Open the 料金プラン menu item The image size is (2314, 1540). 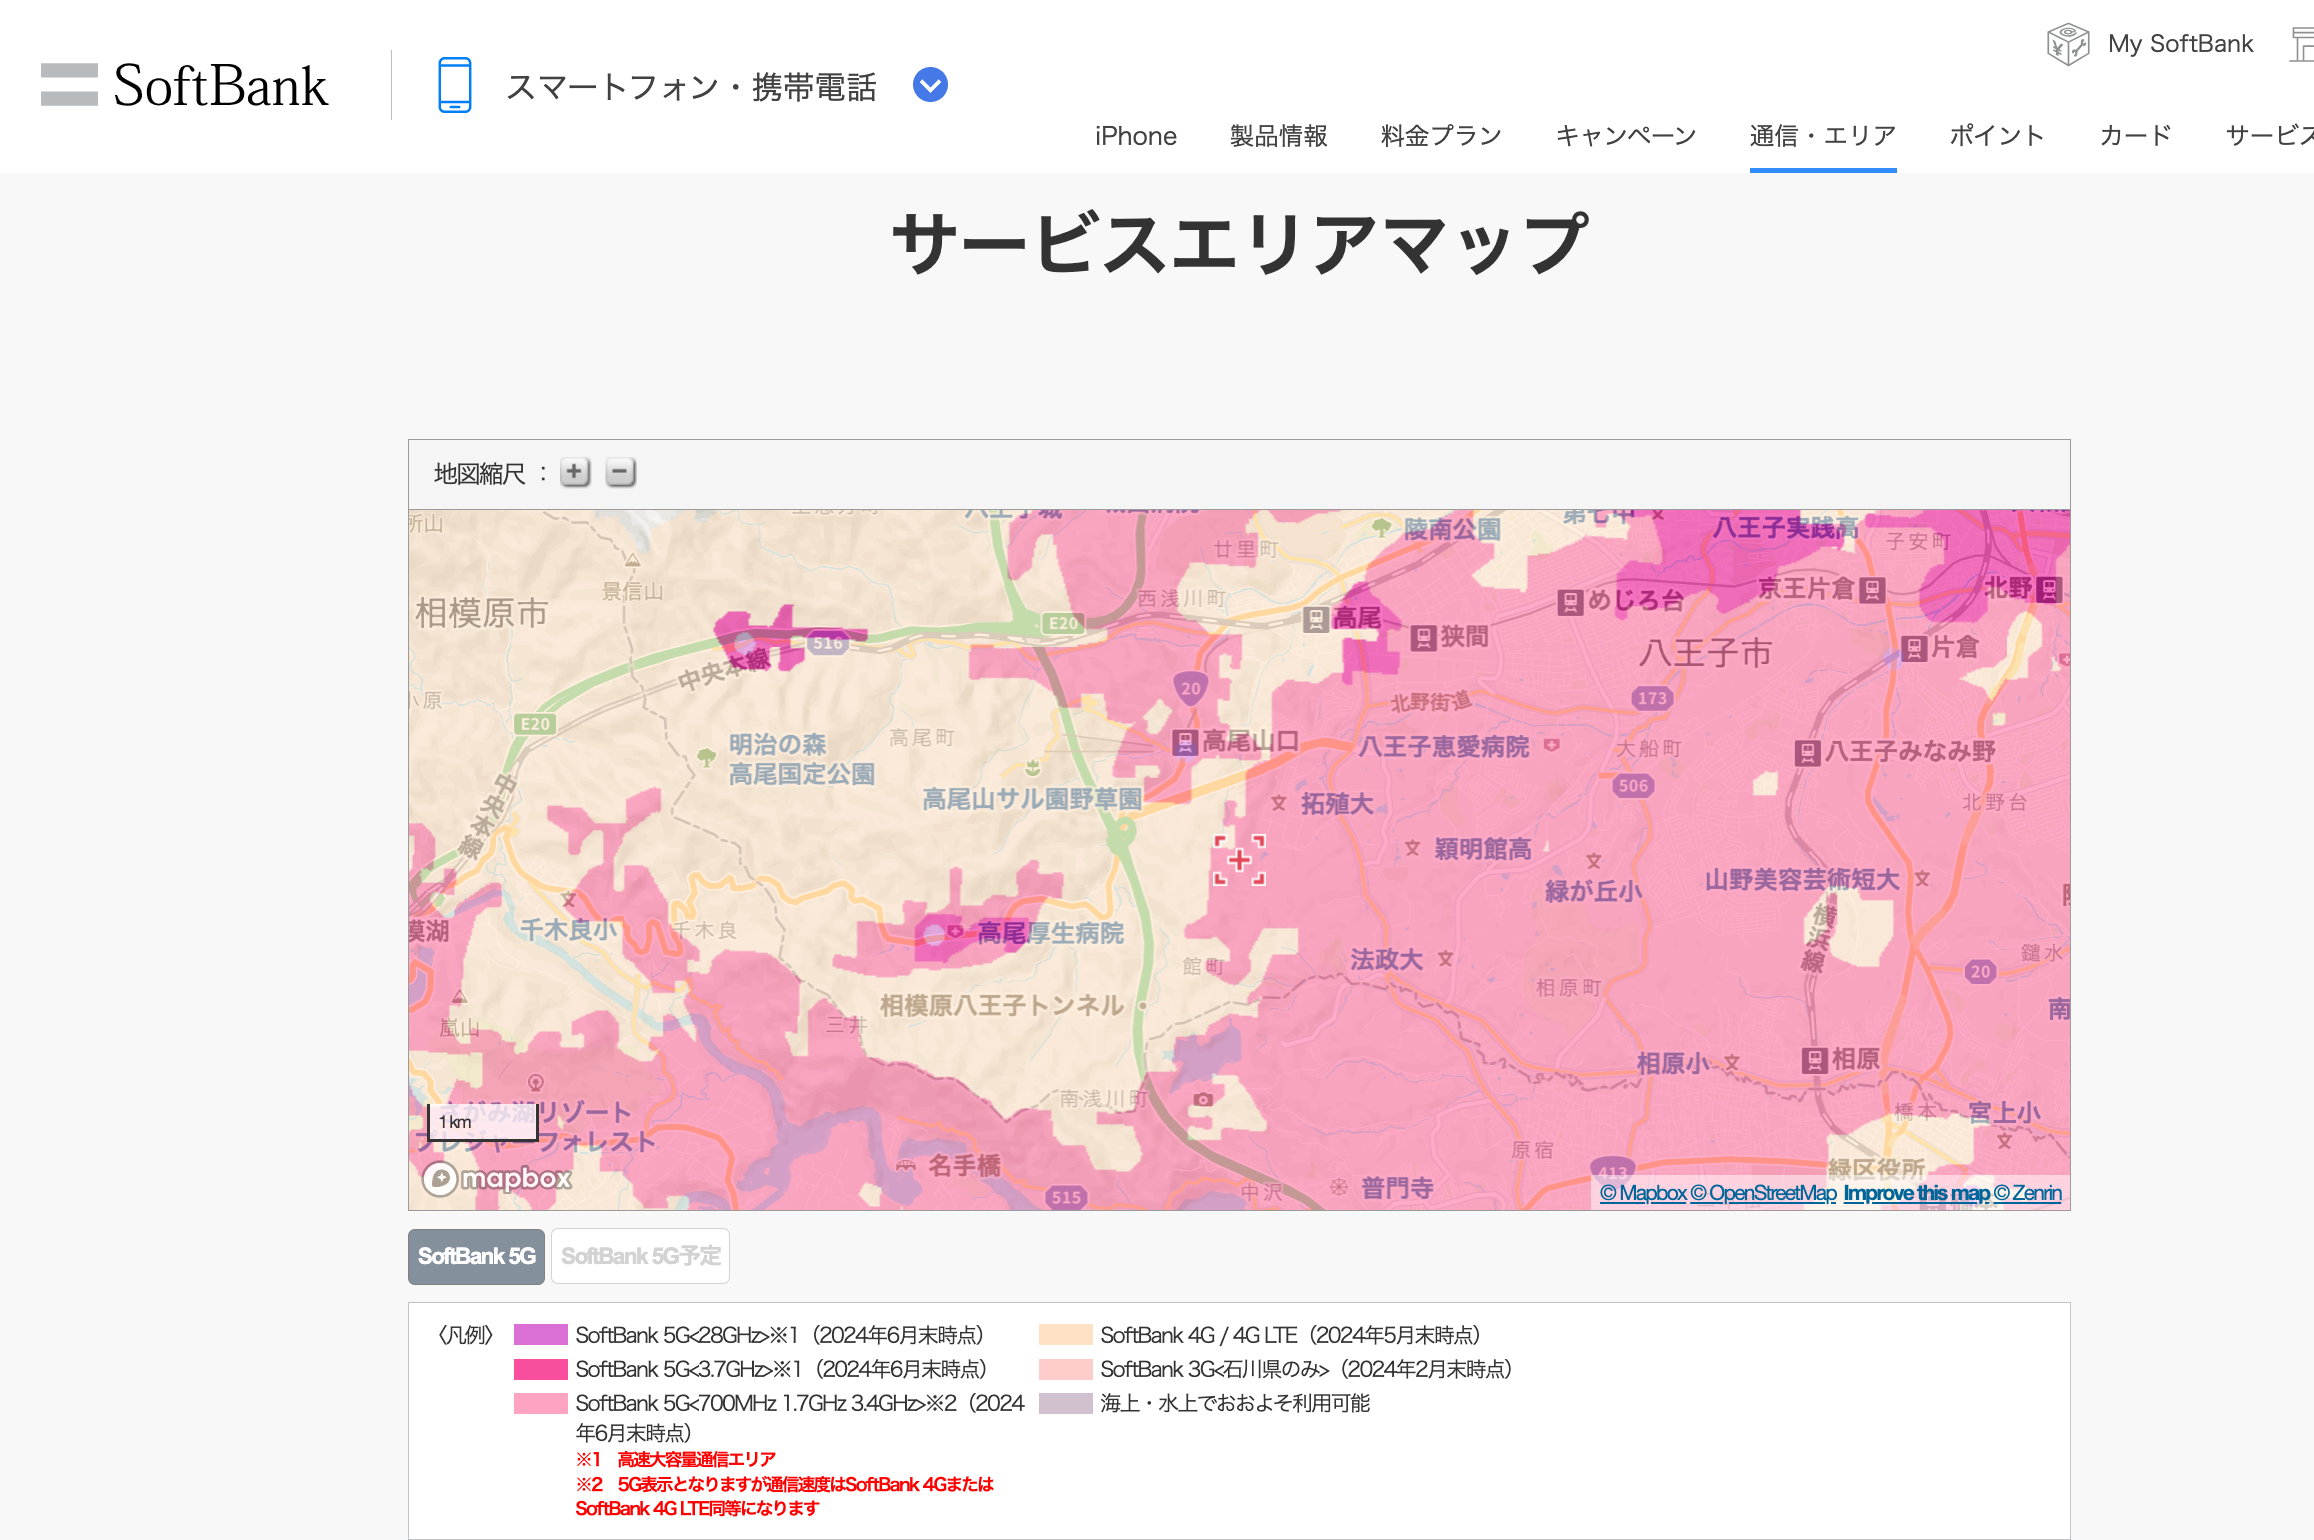[1441, 136]
